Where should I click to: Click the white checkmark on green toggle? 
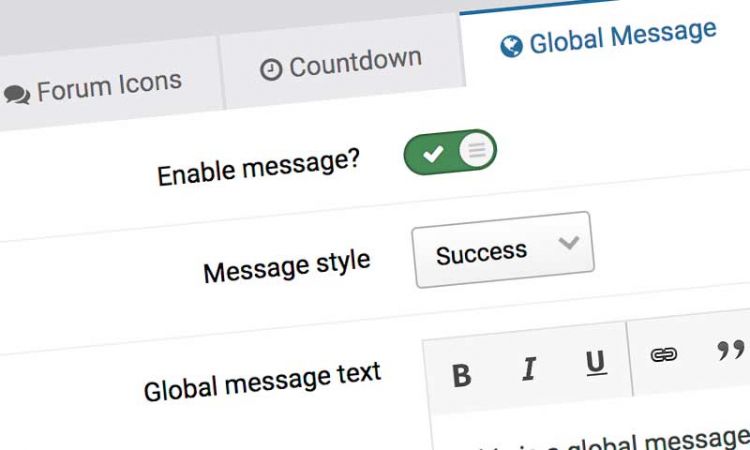click(x=433, y=154)
